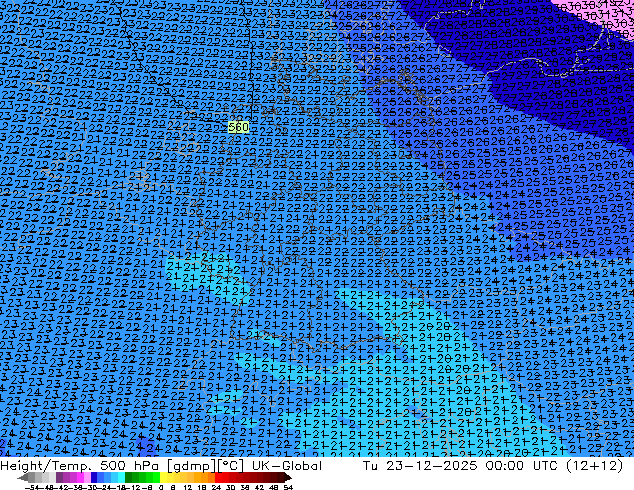Viewport: 634px width, 490px height.
Task: Click the 560 contour height label
Action: click(238, 127)
